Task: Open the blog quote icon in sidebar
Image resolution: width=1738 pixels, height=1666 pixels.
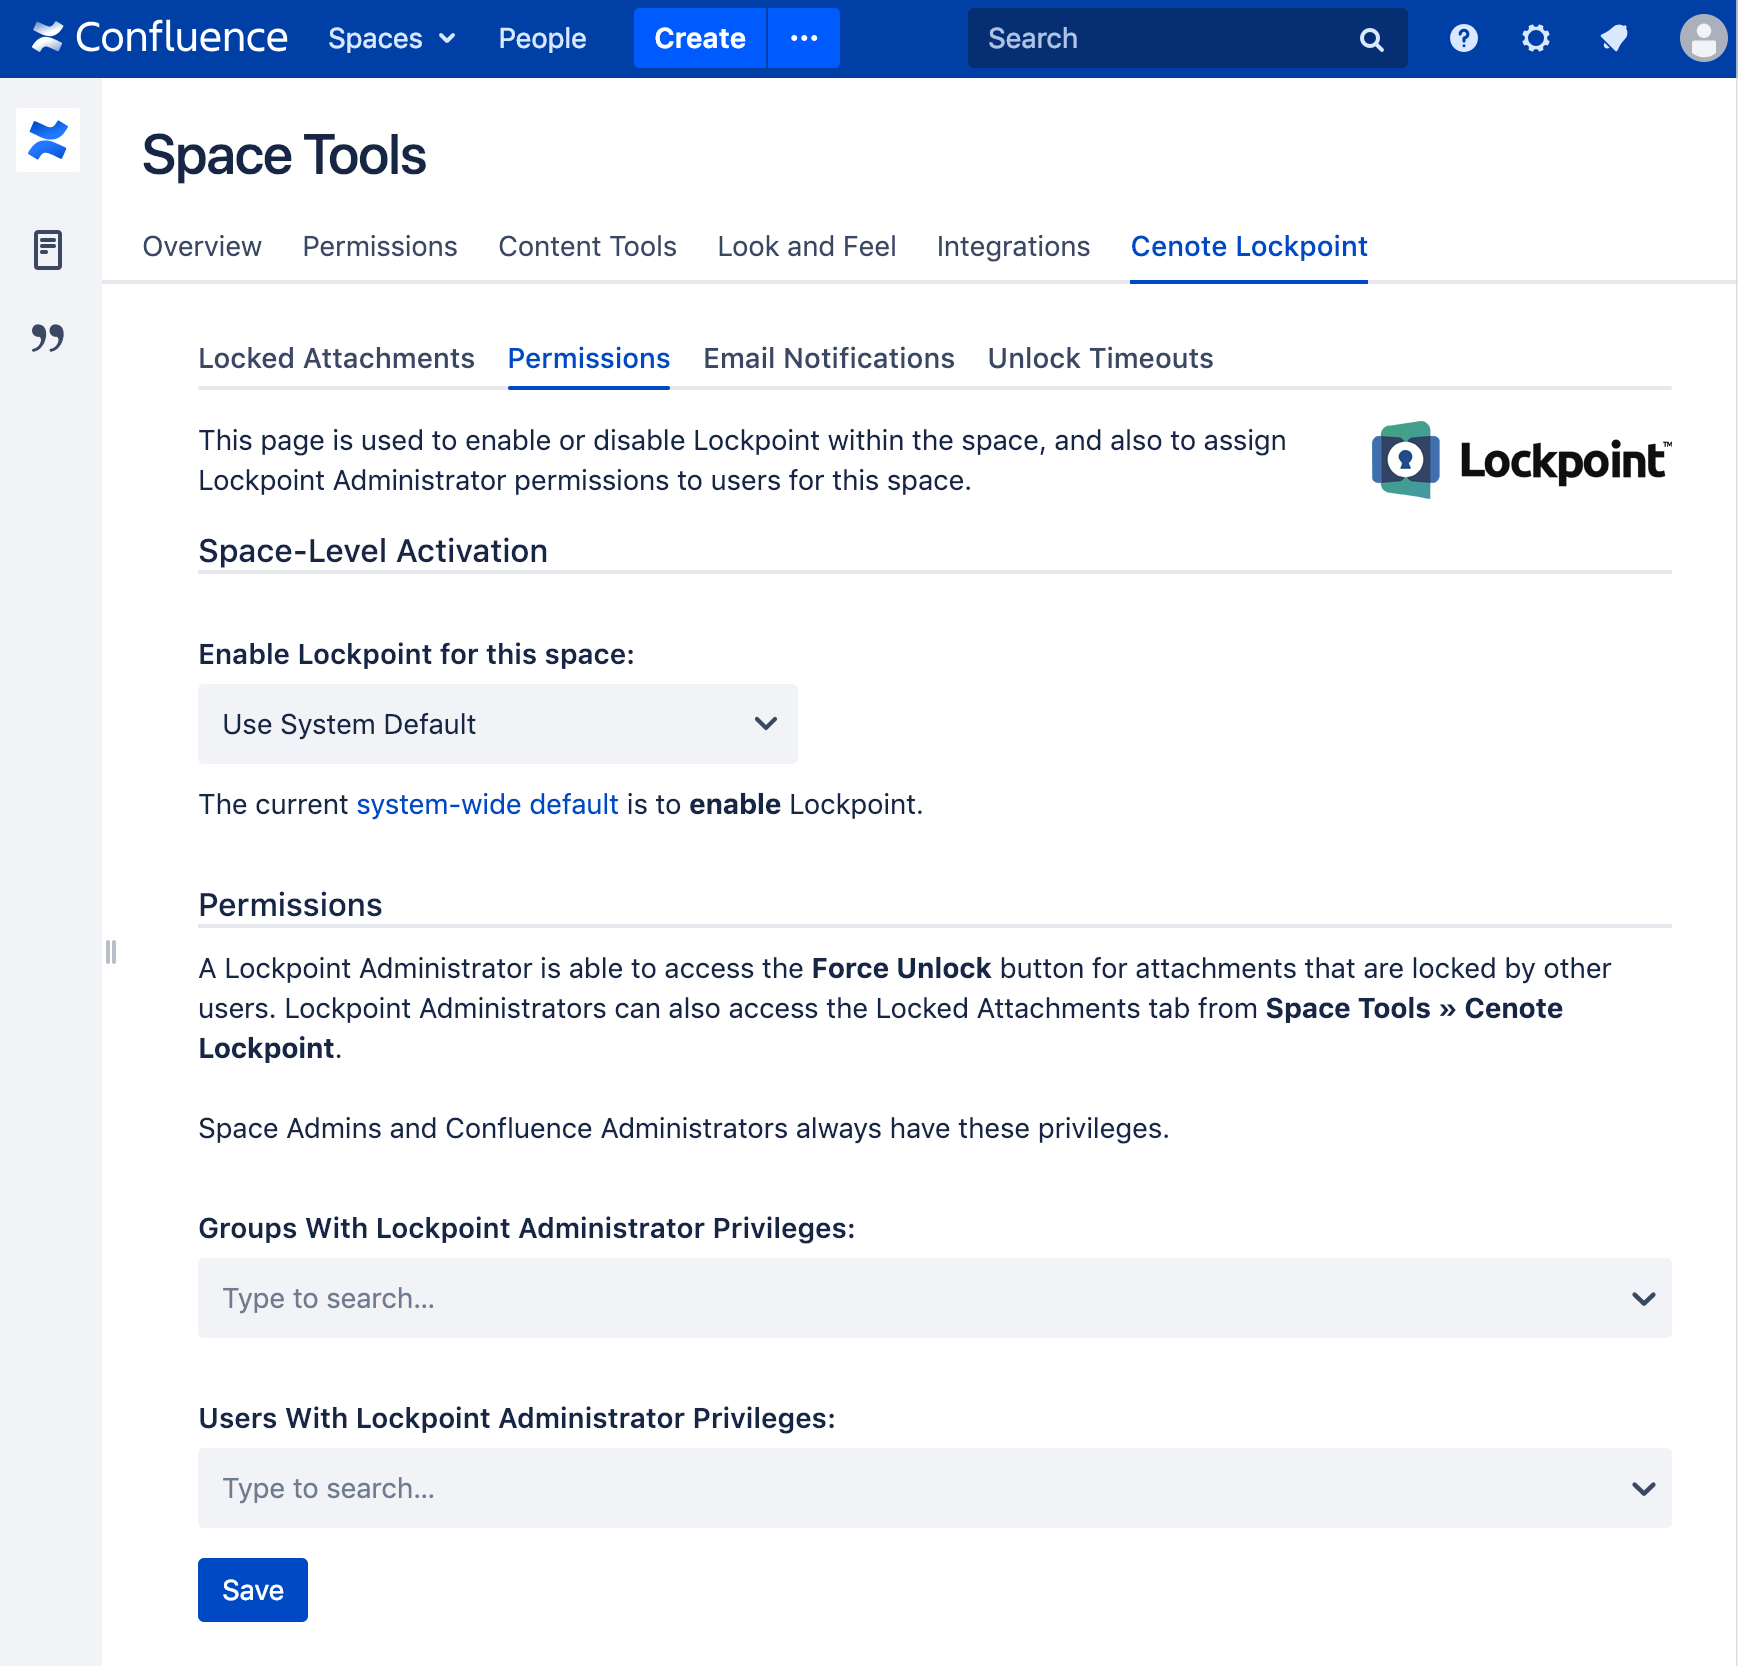Action: [48, 338]
